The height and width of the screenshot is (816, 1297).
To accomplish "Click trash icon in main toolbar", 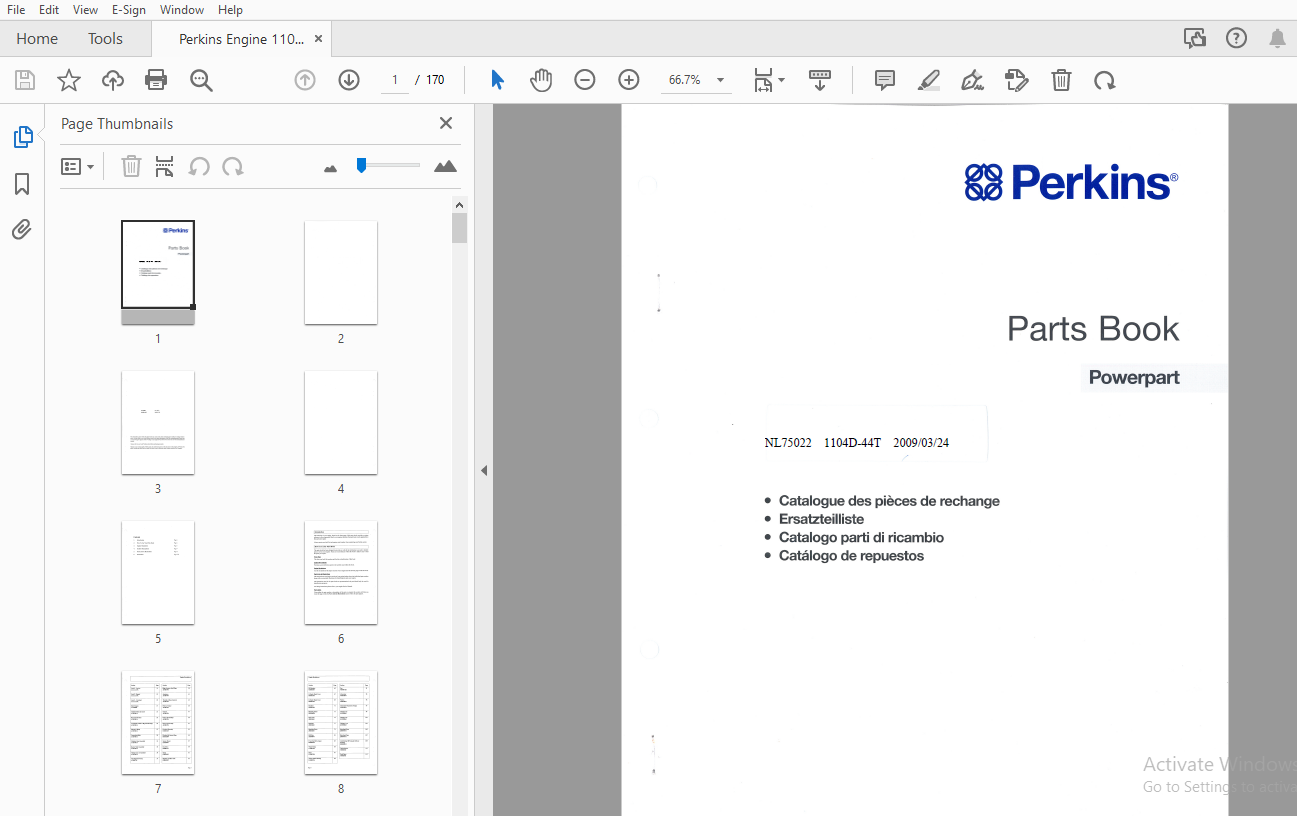I will tap(1061, 80).
